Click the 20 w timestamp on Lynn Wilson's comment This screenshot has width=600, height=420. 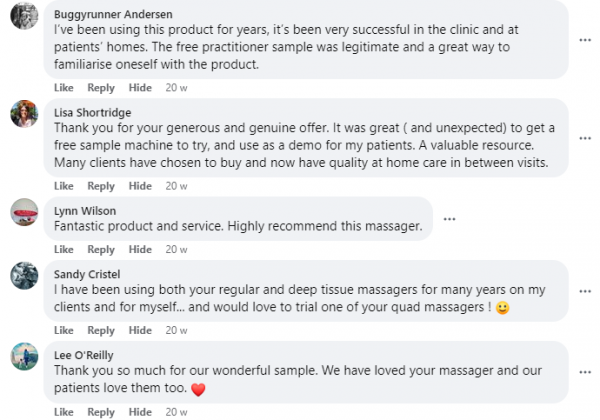[x=176, y=250]
